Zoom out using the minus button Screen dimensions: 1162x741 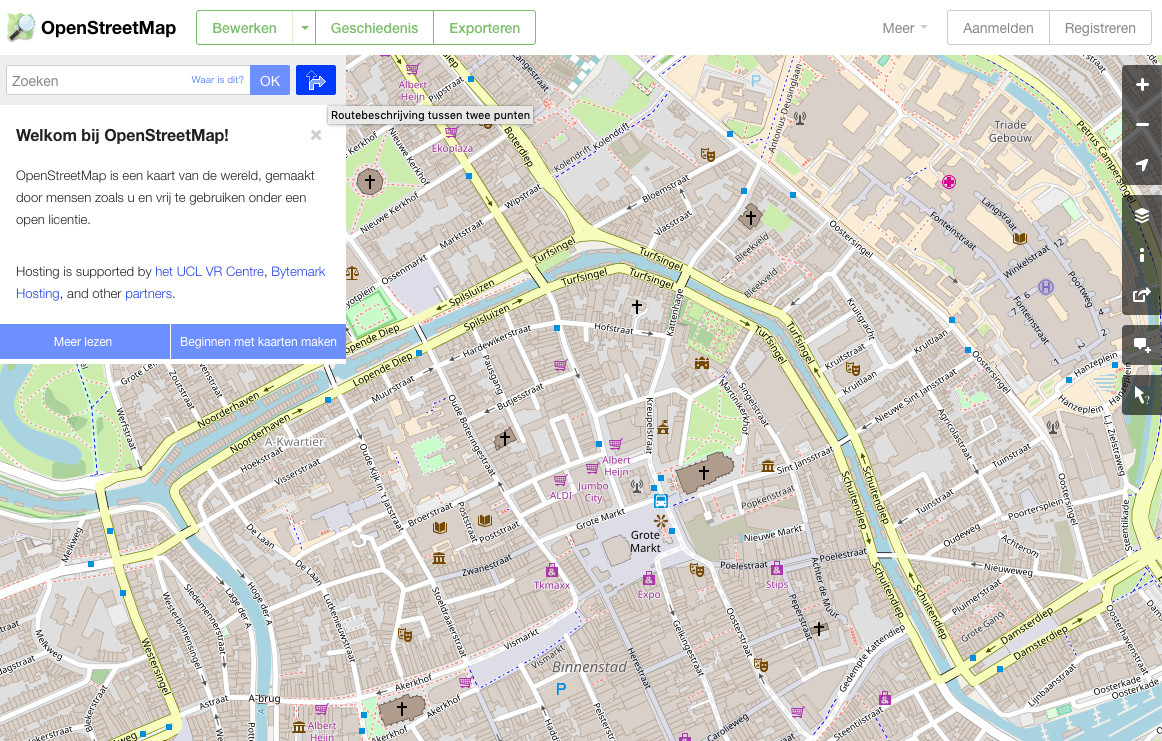(x=1142, y=125)
